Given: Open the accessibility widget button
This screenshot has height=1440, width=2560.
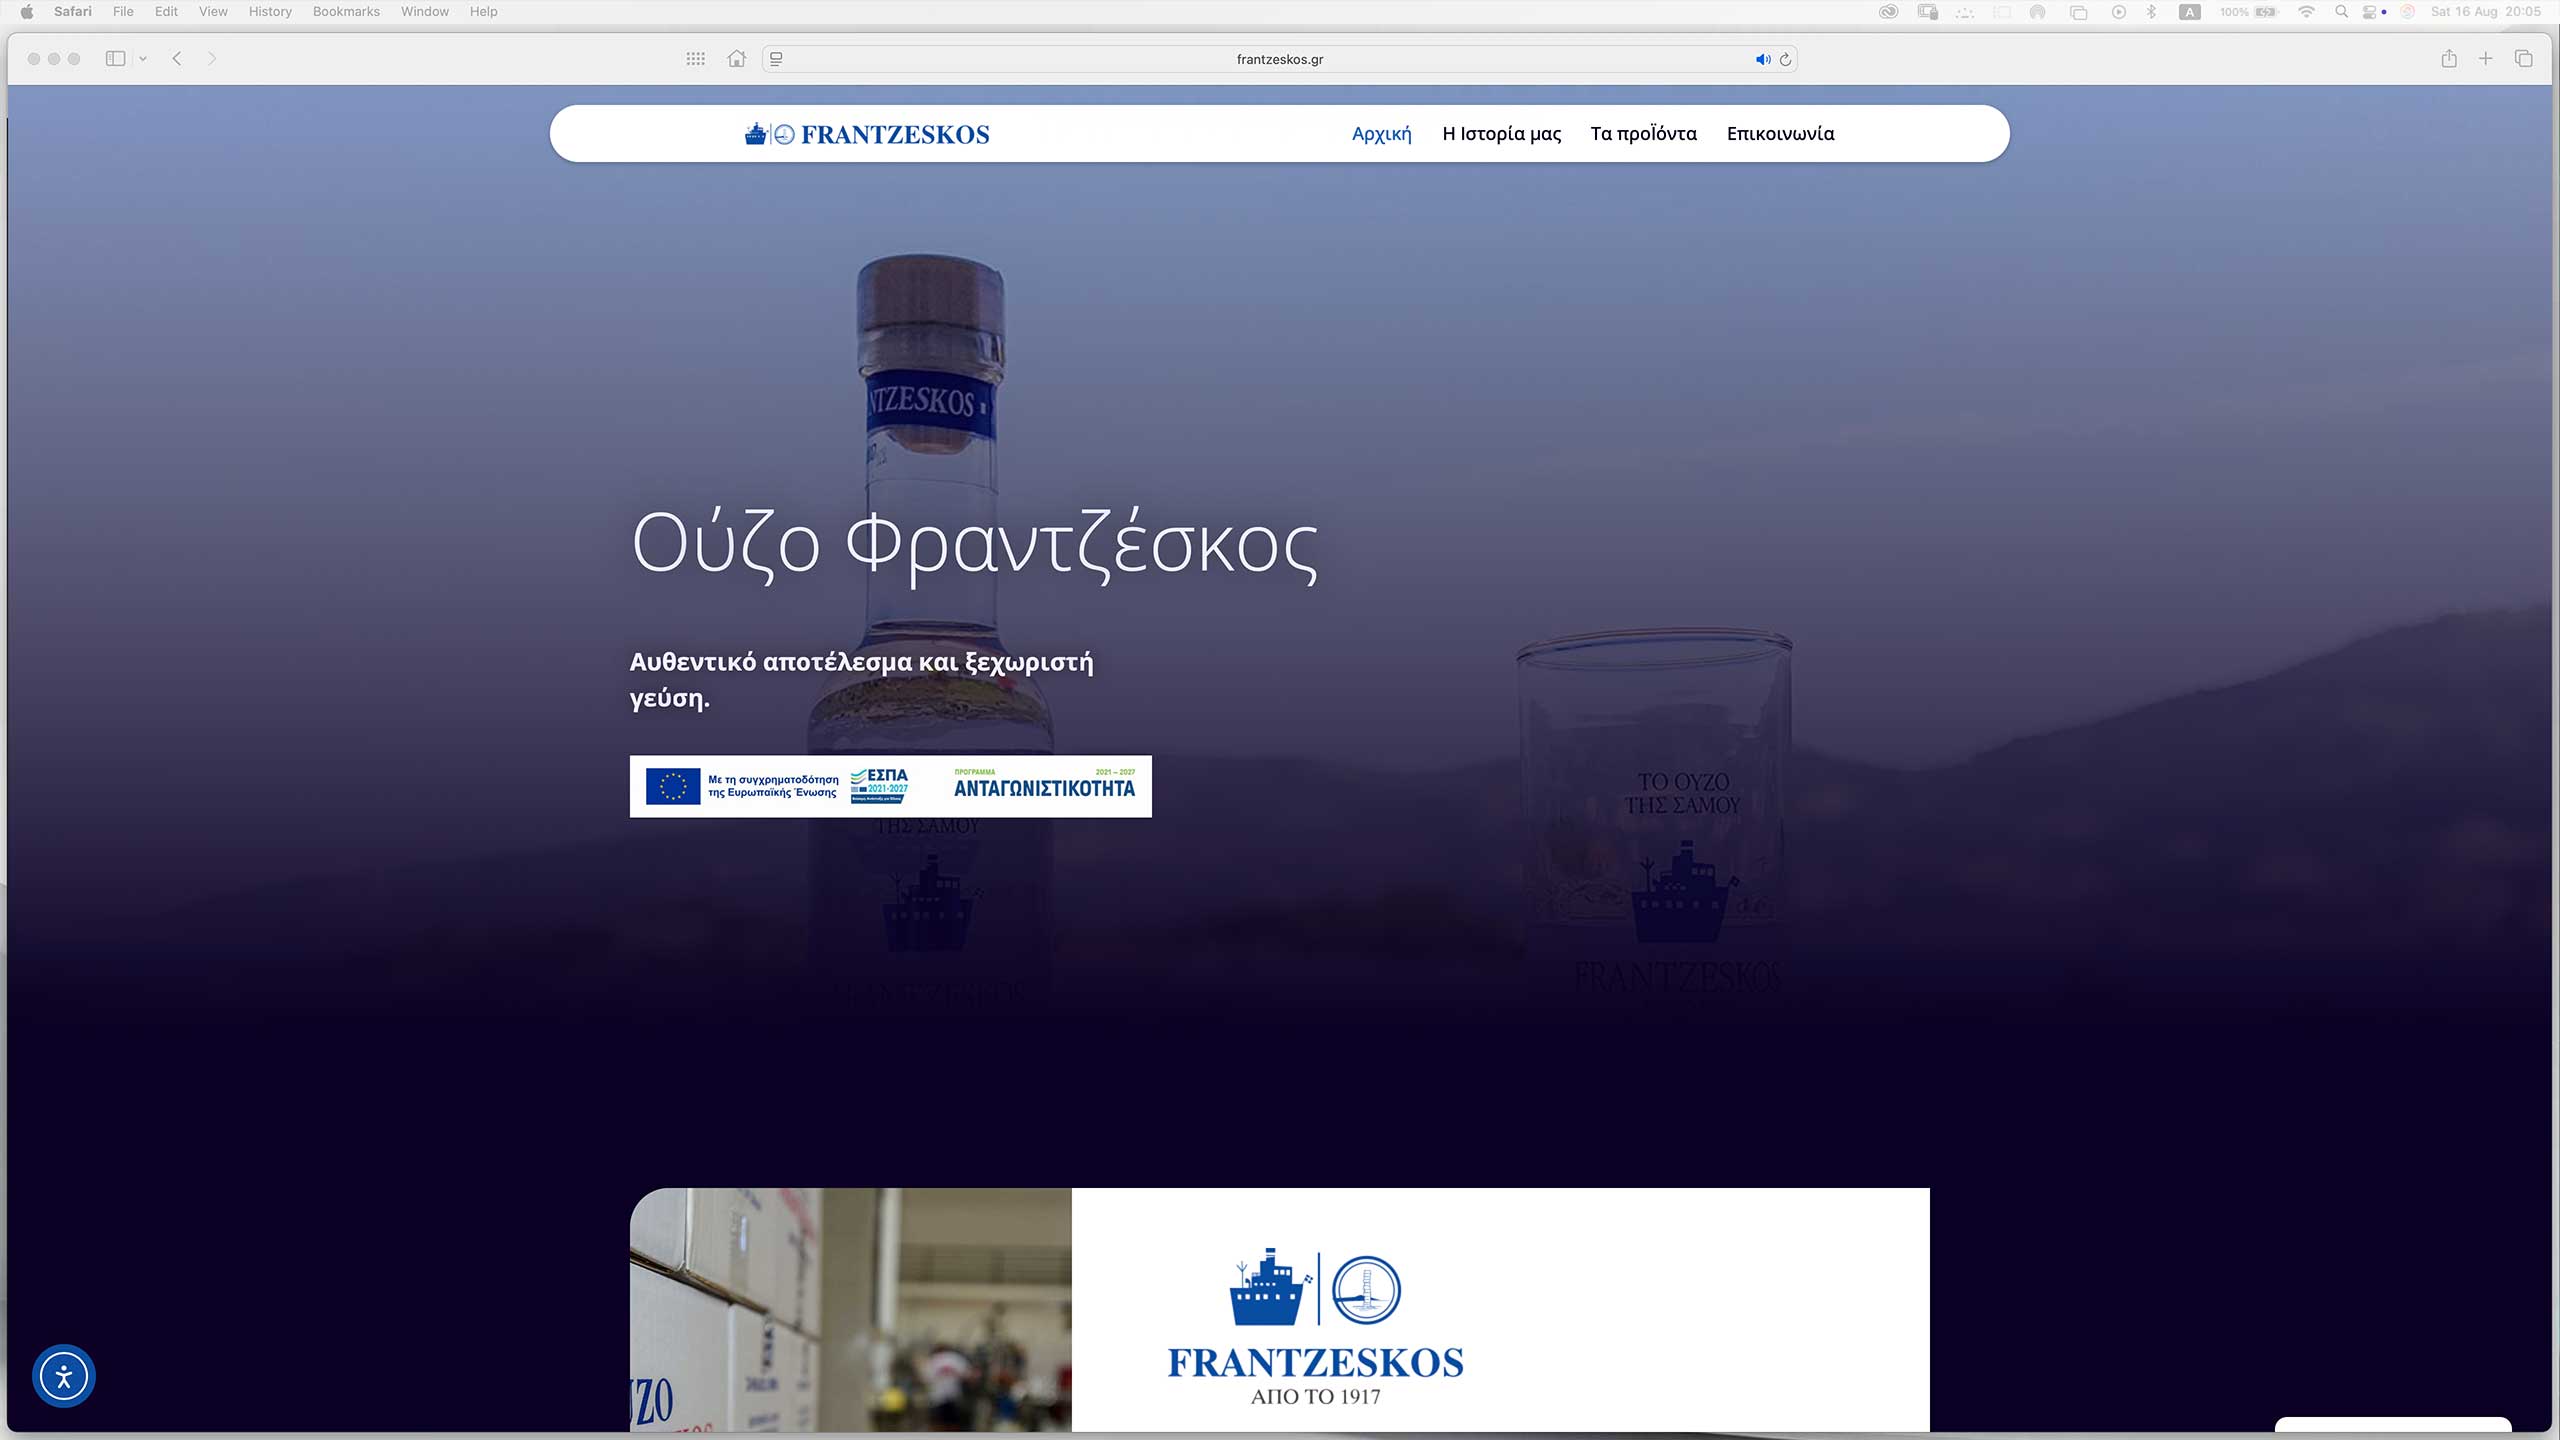Looking at the screenshot, I should coord(64,1376).
